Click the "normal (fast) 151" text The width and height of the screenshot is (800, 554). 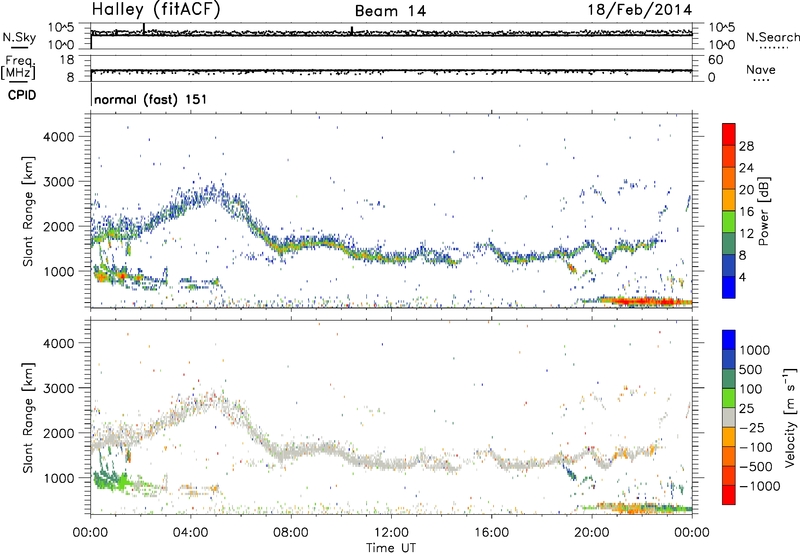[x=151, y=99]
